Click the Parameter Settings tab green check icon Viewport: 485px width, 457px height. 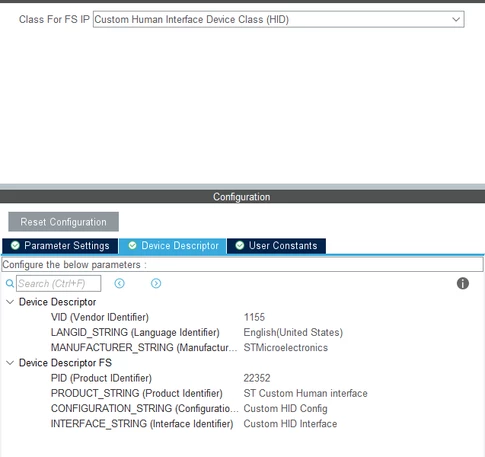tap(15, 246)
